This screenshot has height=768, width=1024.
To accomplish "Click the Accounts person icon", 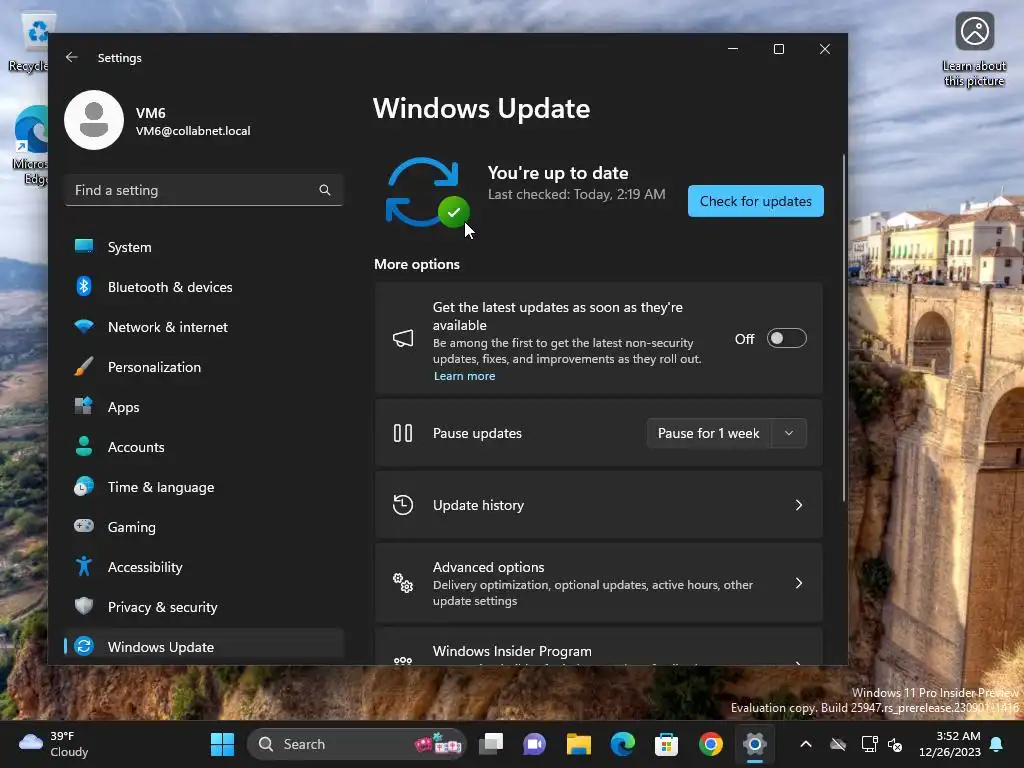I will tap(84, 446).
